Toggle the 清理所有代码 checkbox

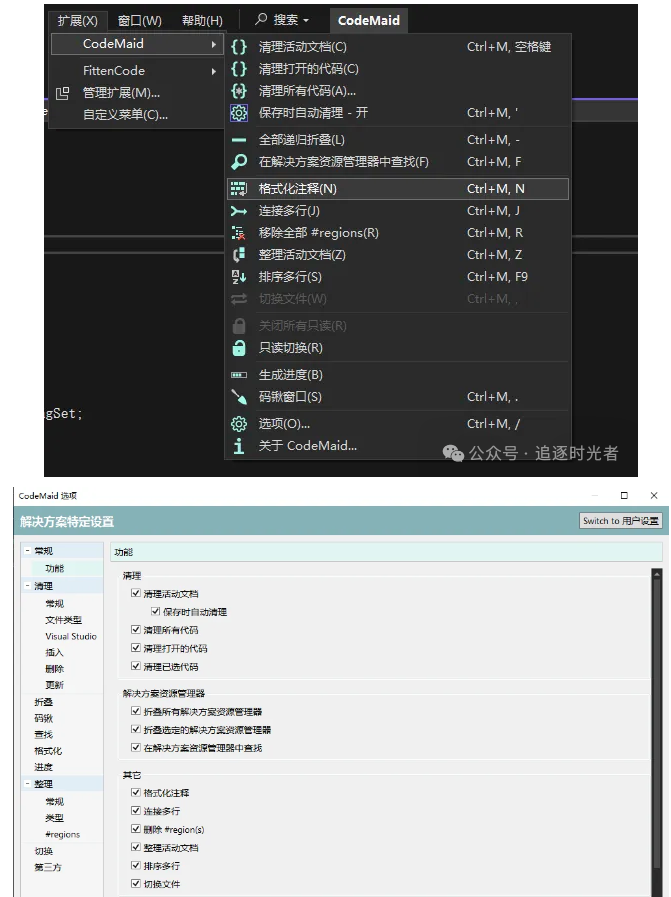pyautogui.click(x=136, y=630)
